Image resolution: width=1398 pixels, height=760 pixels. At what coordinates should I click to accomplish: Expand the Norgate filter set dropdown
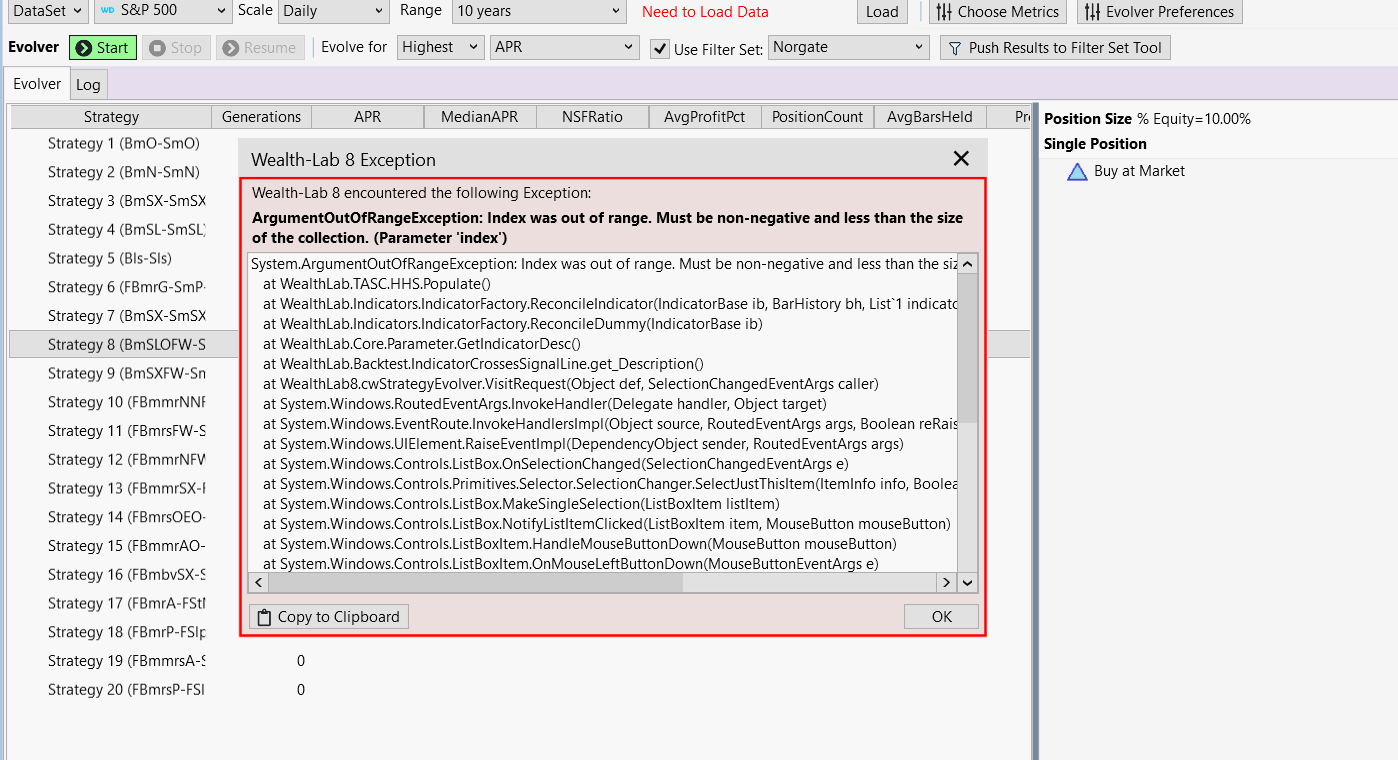[x=849, y=47]
